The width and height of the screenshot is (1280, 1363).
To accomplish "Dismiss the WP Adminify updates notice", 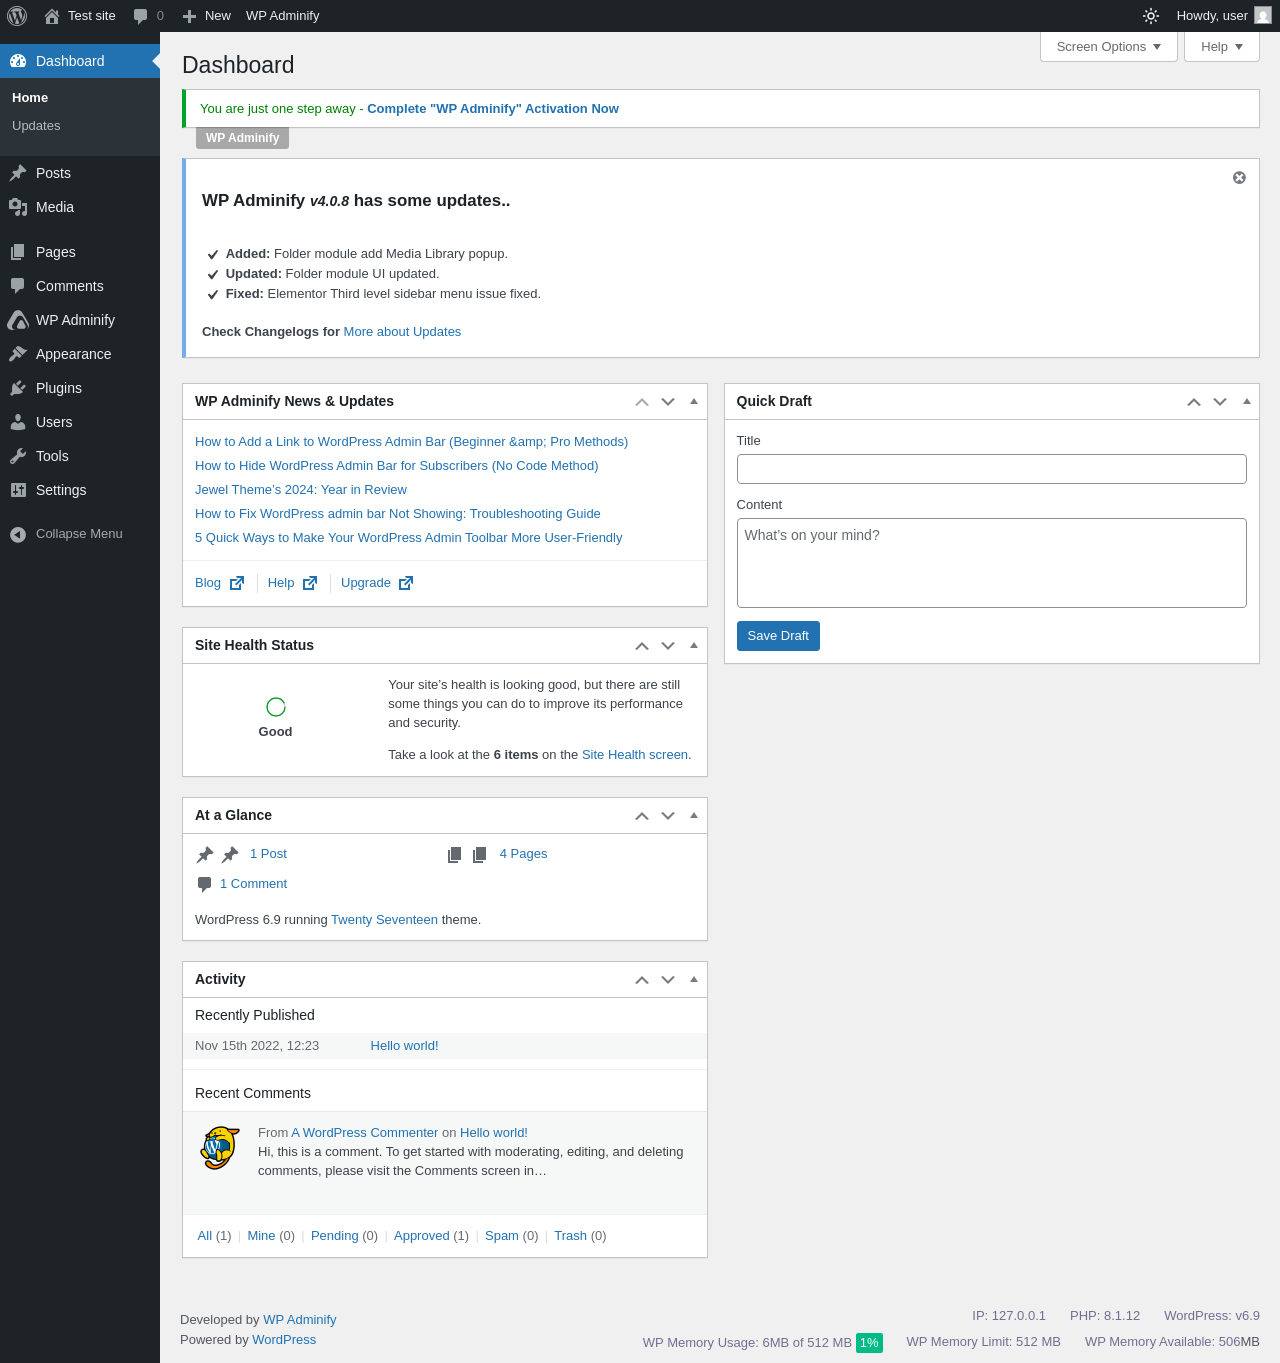I will (x=1239, y=178).
